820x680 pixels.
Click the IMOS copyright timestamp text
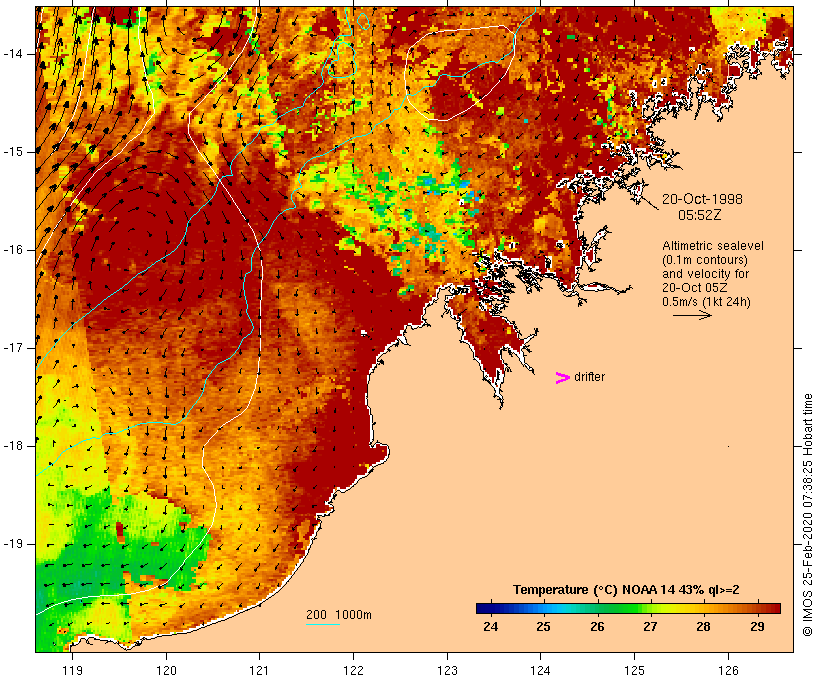(807, 515)
